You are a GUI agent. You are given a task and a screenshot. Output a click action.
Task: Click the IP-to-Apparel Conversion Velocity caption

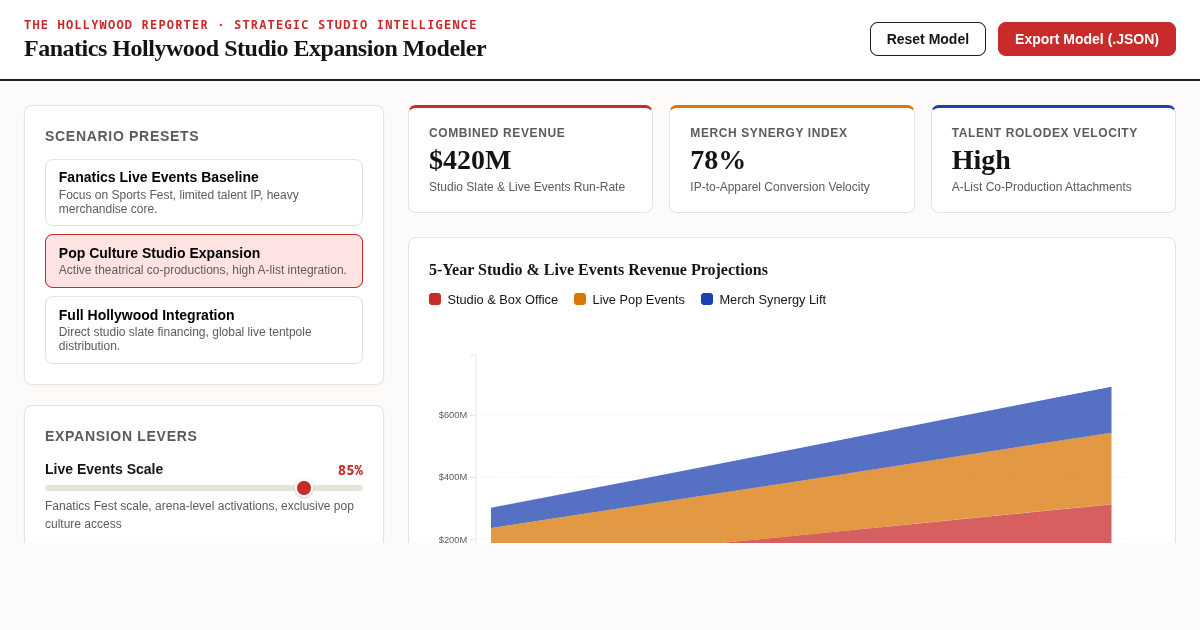click(780, 187)
